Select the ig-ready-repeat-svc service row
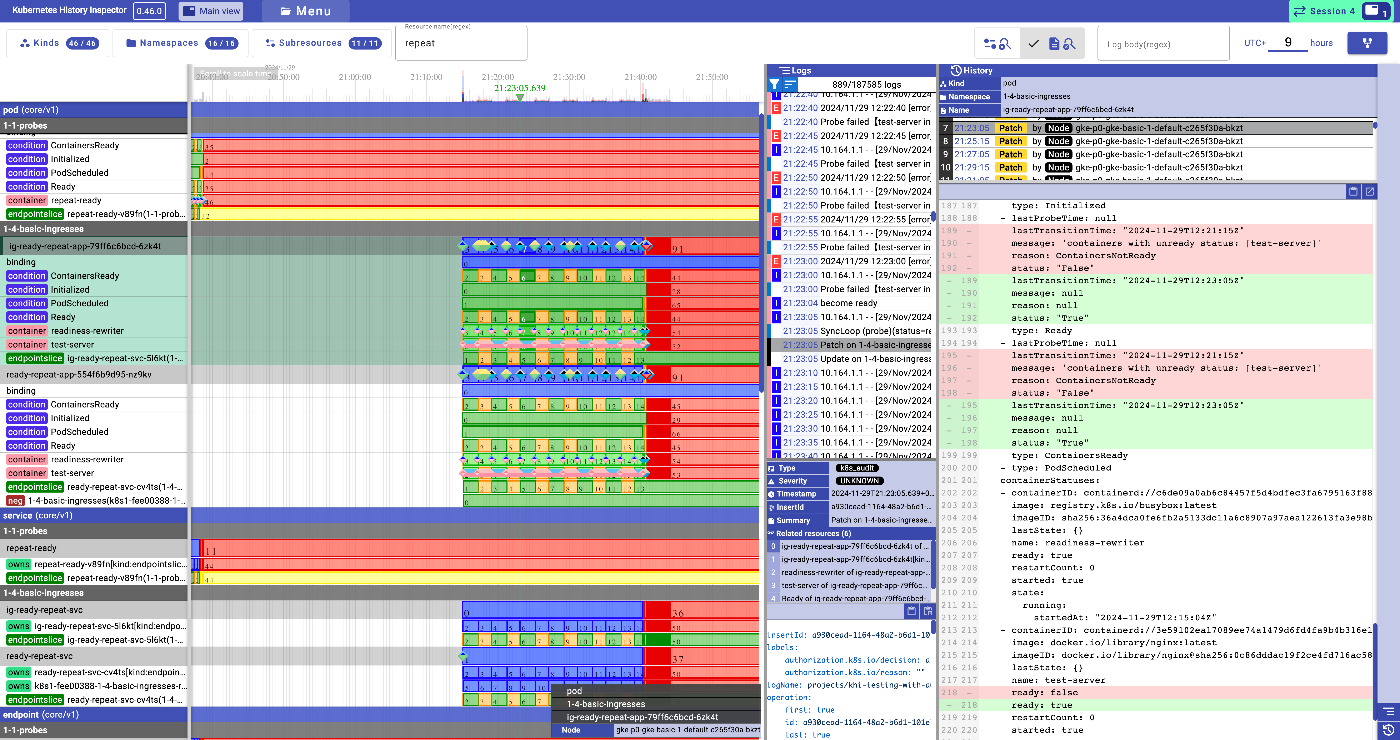The width and height of the screenshot is (1400, 740). click(x=94, y=609)
